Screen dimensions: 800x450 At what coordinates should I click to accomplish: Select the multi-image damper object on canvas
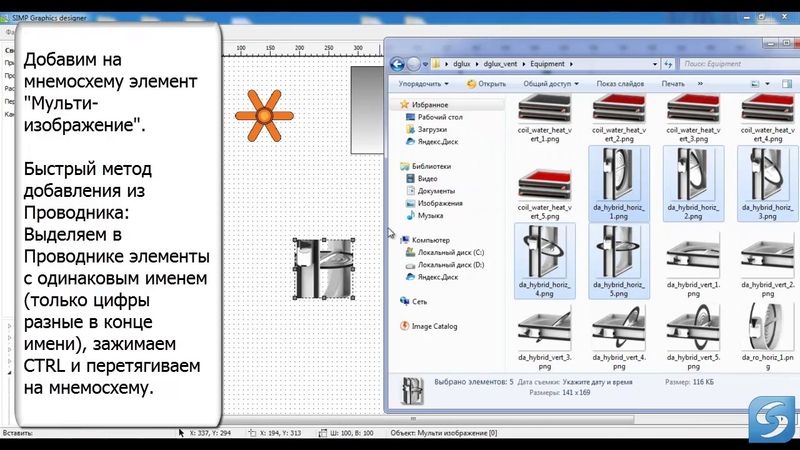[x=324, y=268]
